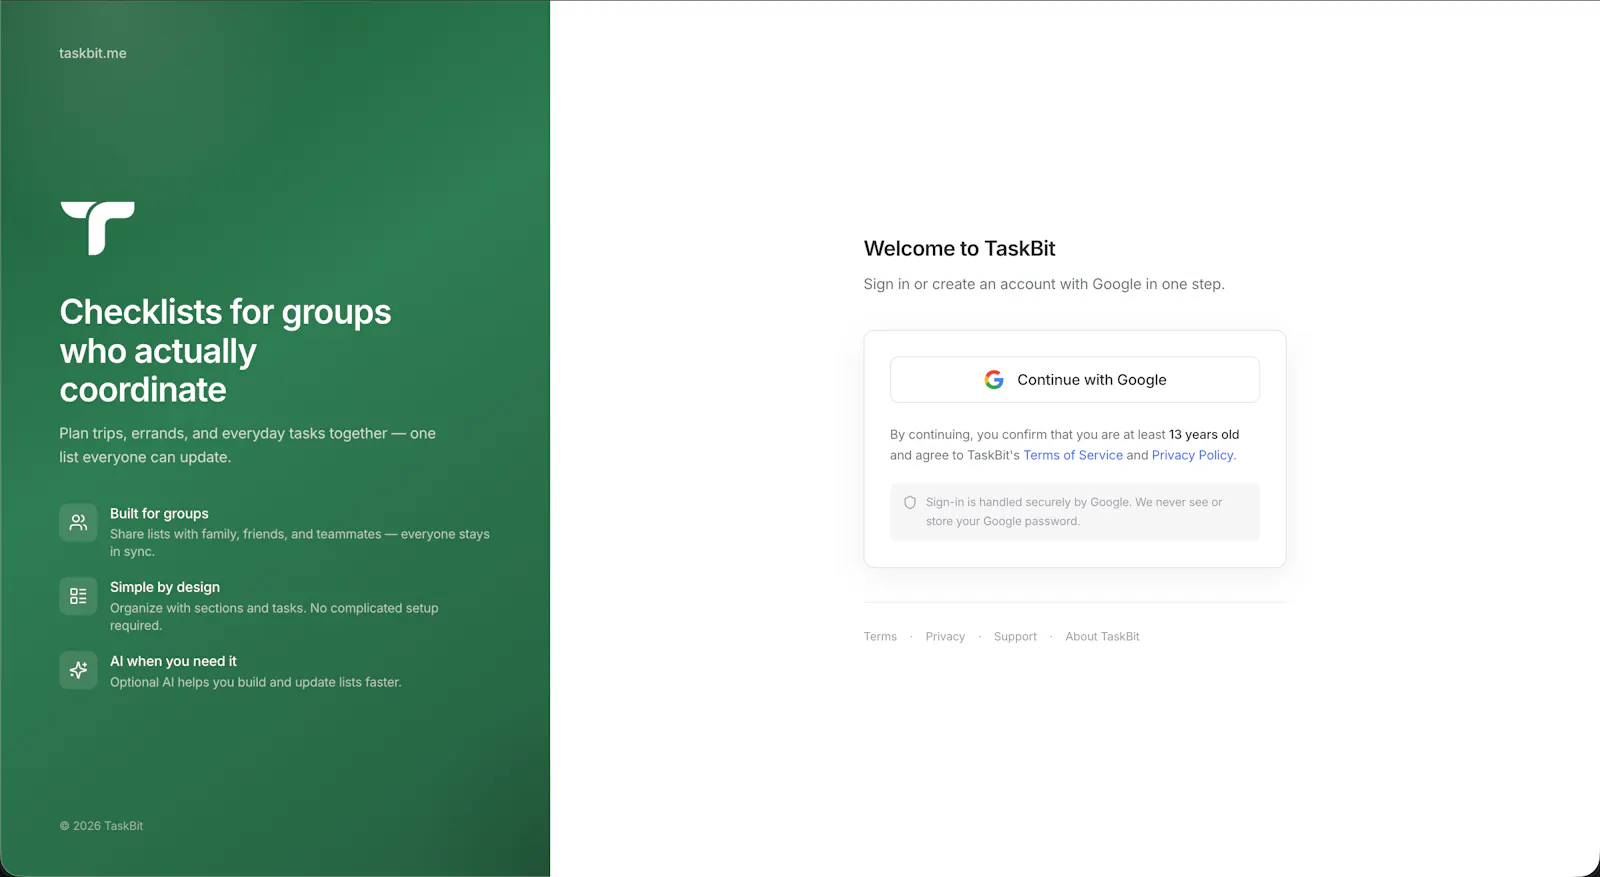Continue with Google sign-in button
Screen dimensions: 1600x877
click(1075, 380)
